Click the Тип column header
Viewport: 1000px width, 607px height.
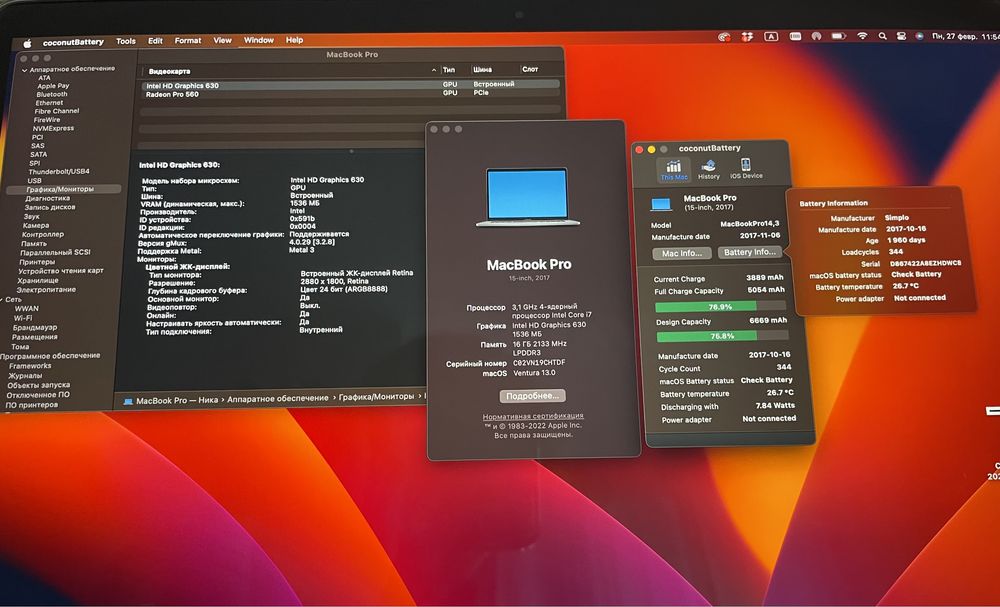[x=449, y=69]
